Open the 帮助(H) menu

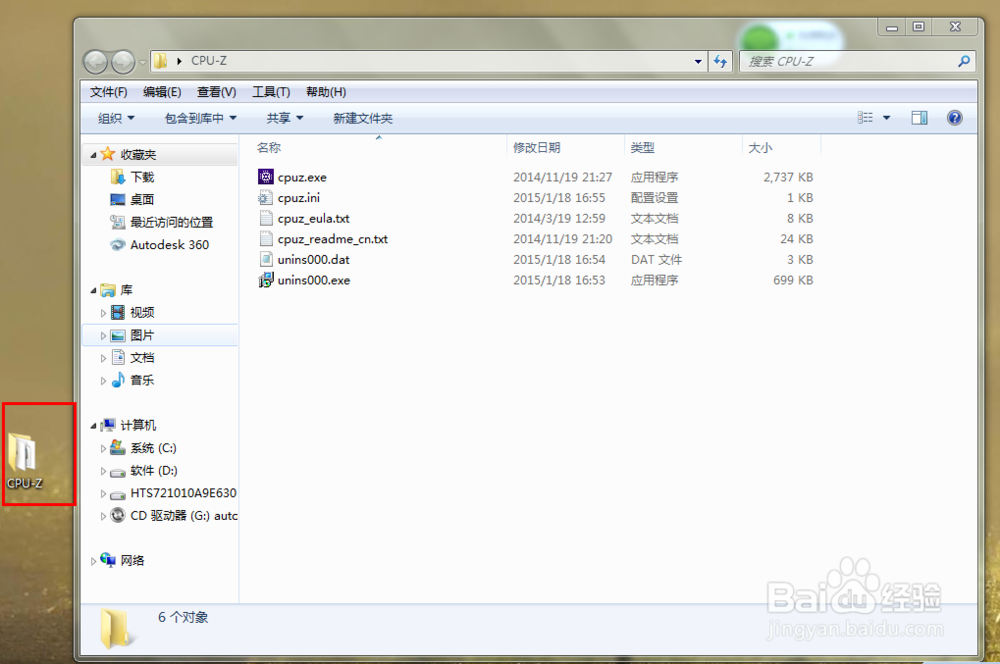[326, 92]
